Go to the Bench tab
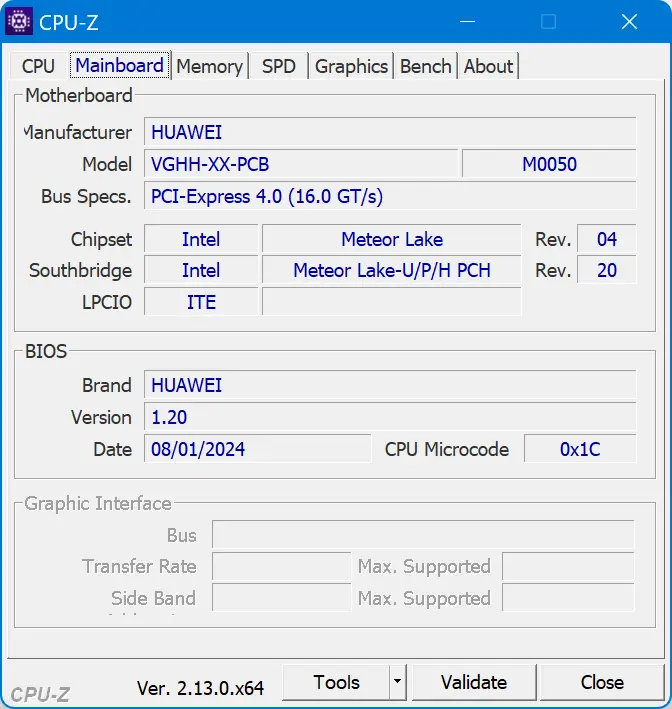 click(426, 66)
